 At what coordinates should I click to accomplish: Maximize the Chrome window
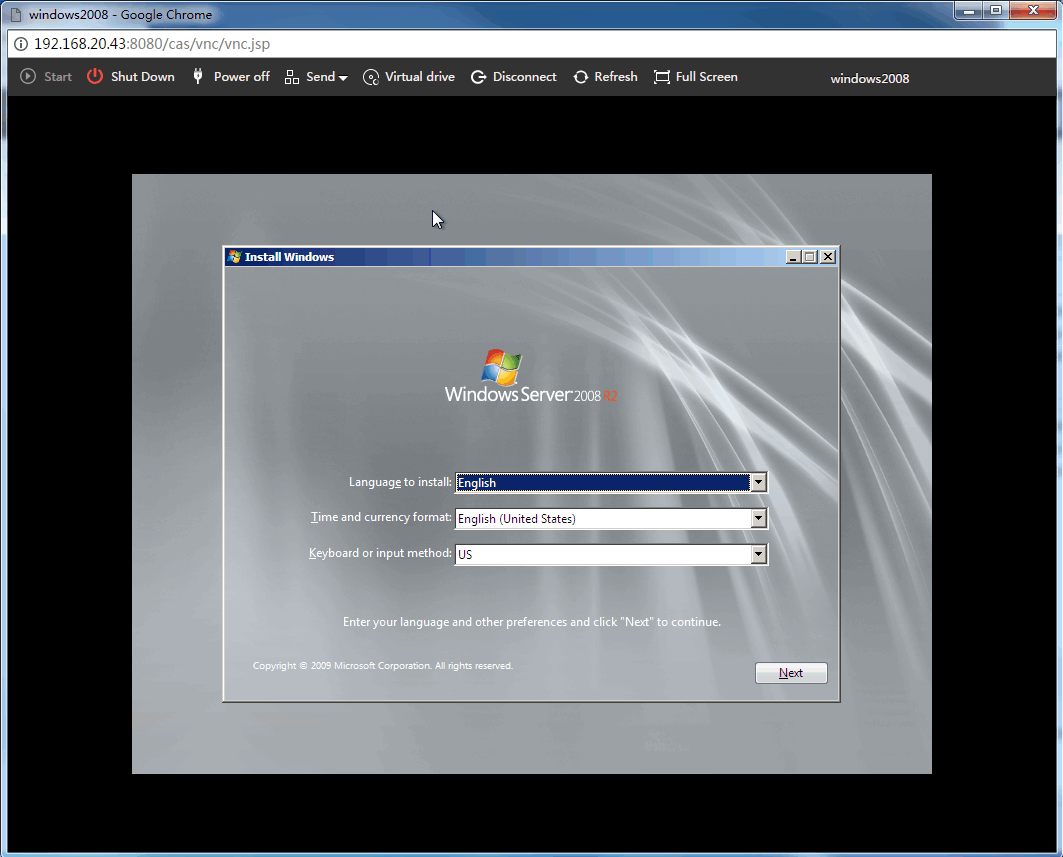coord(996,10)
